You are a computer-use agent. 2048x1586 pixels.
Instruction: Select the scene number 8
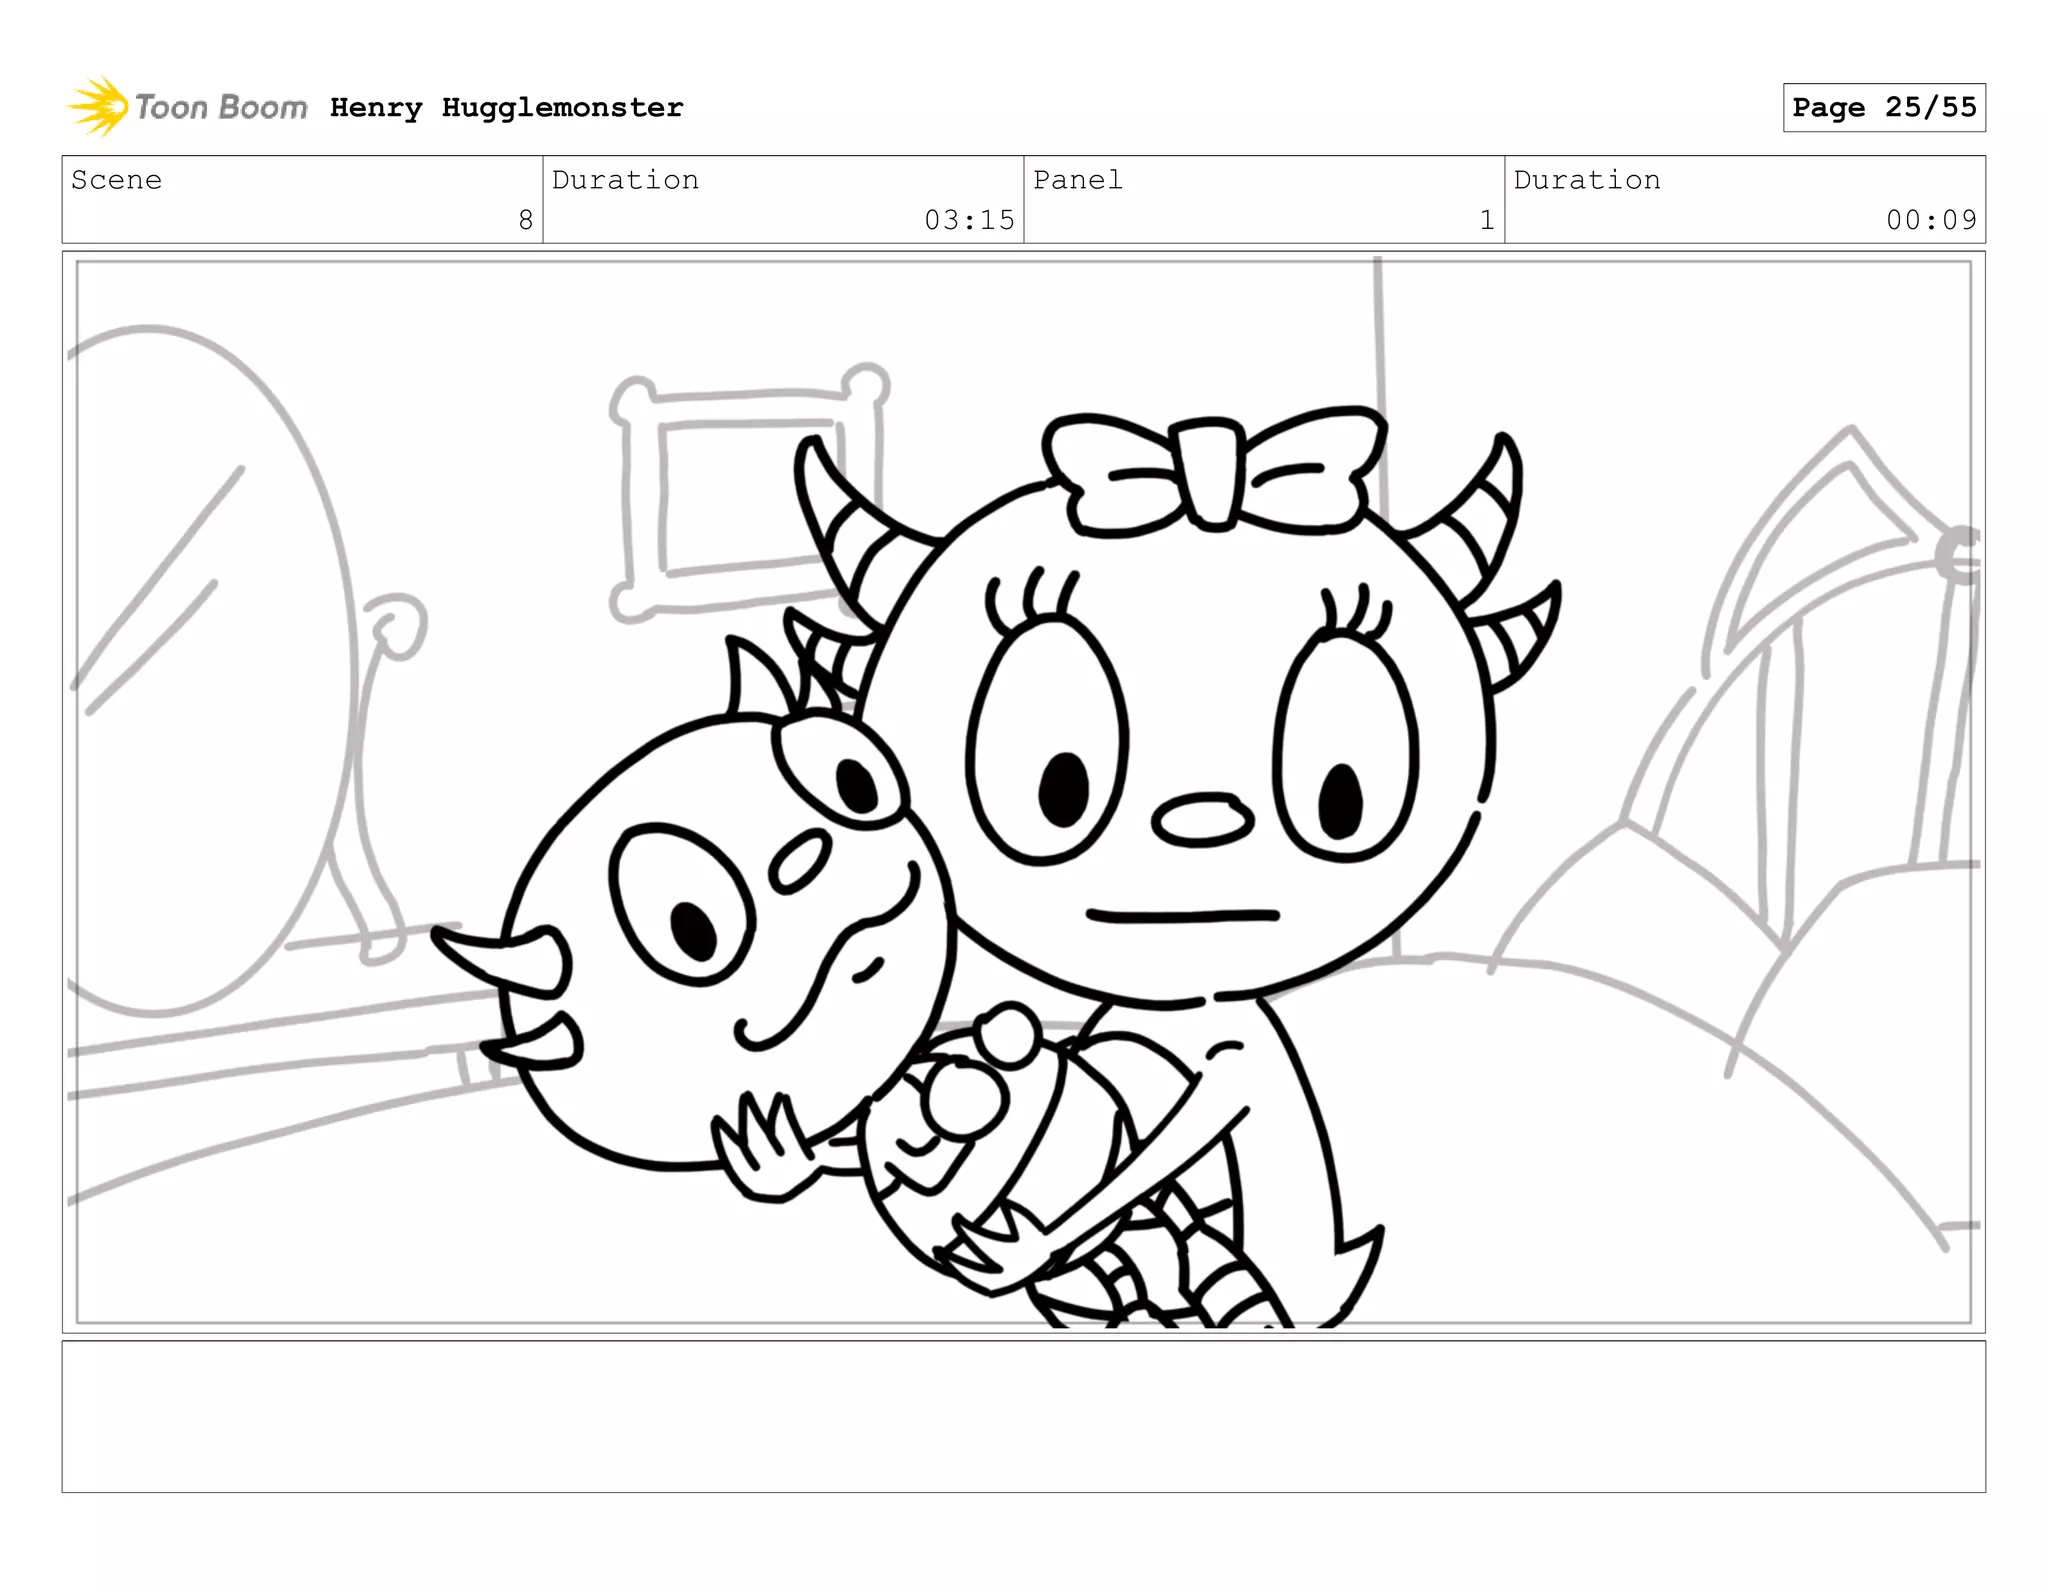click(x=526, y=220)
